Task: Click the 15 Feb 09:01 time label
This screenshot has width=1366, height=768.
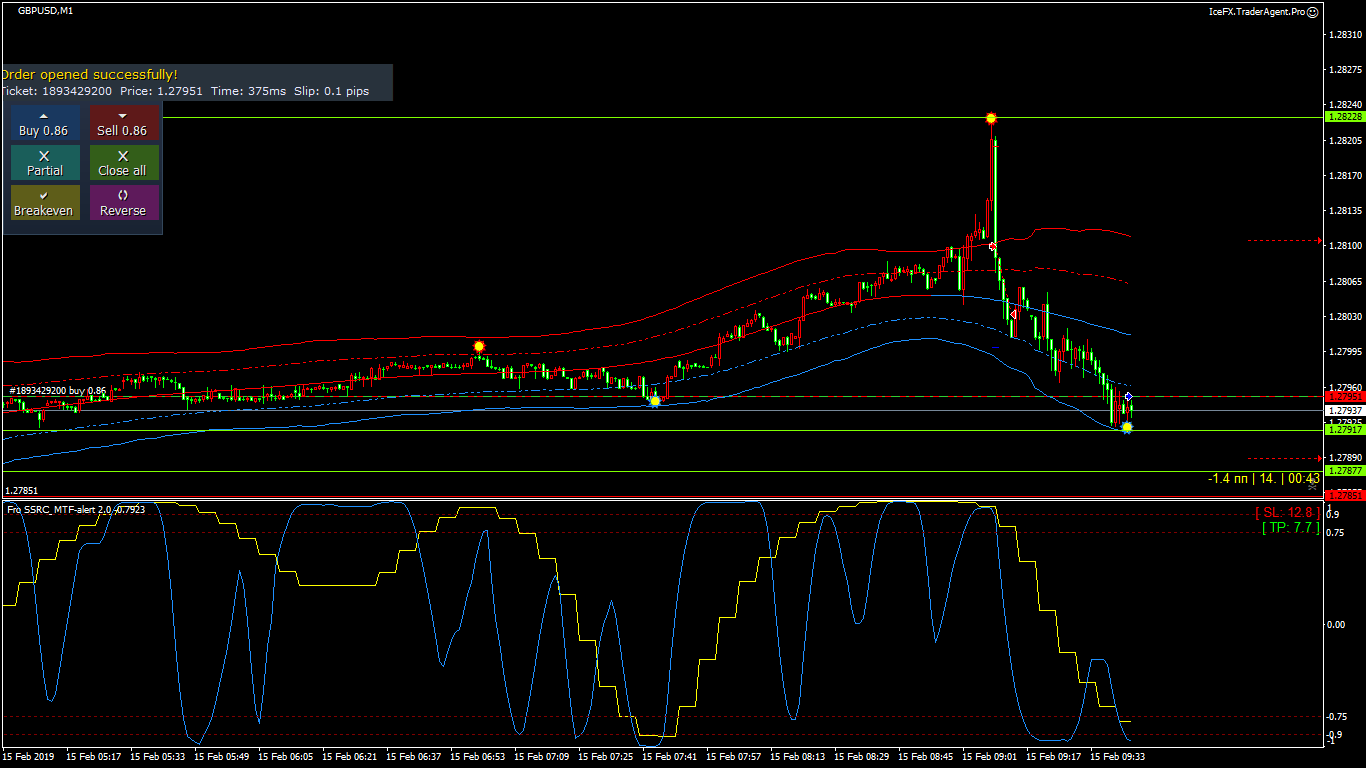Action: 989,757
